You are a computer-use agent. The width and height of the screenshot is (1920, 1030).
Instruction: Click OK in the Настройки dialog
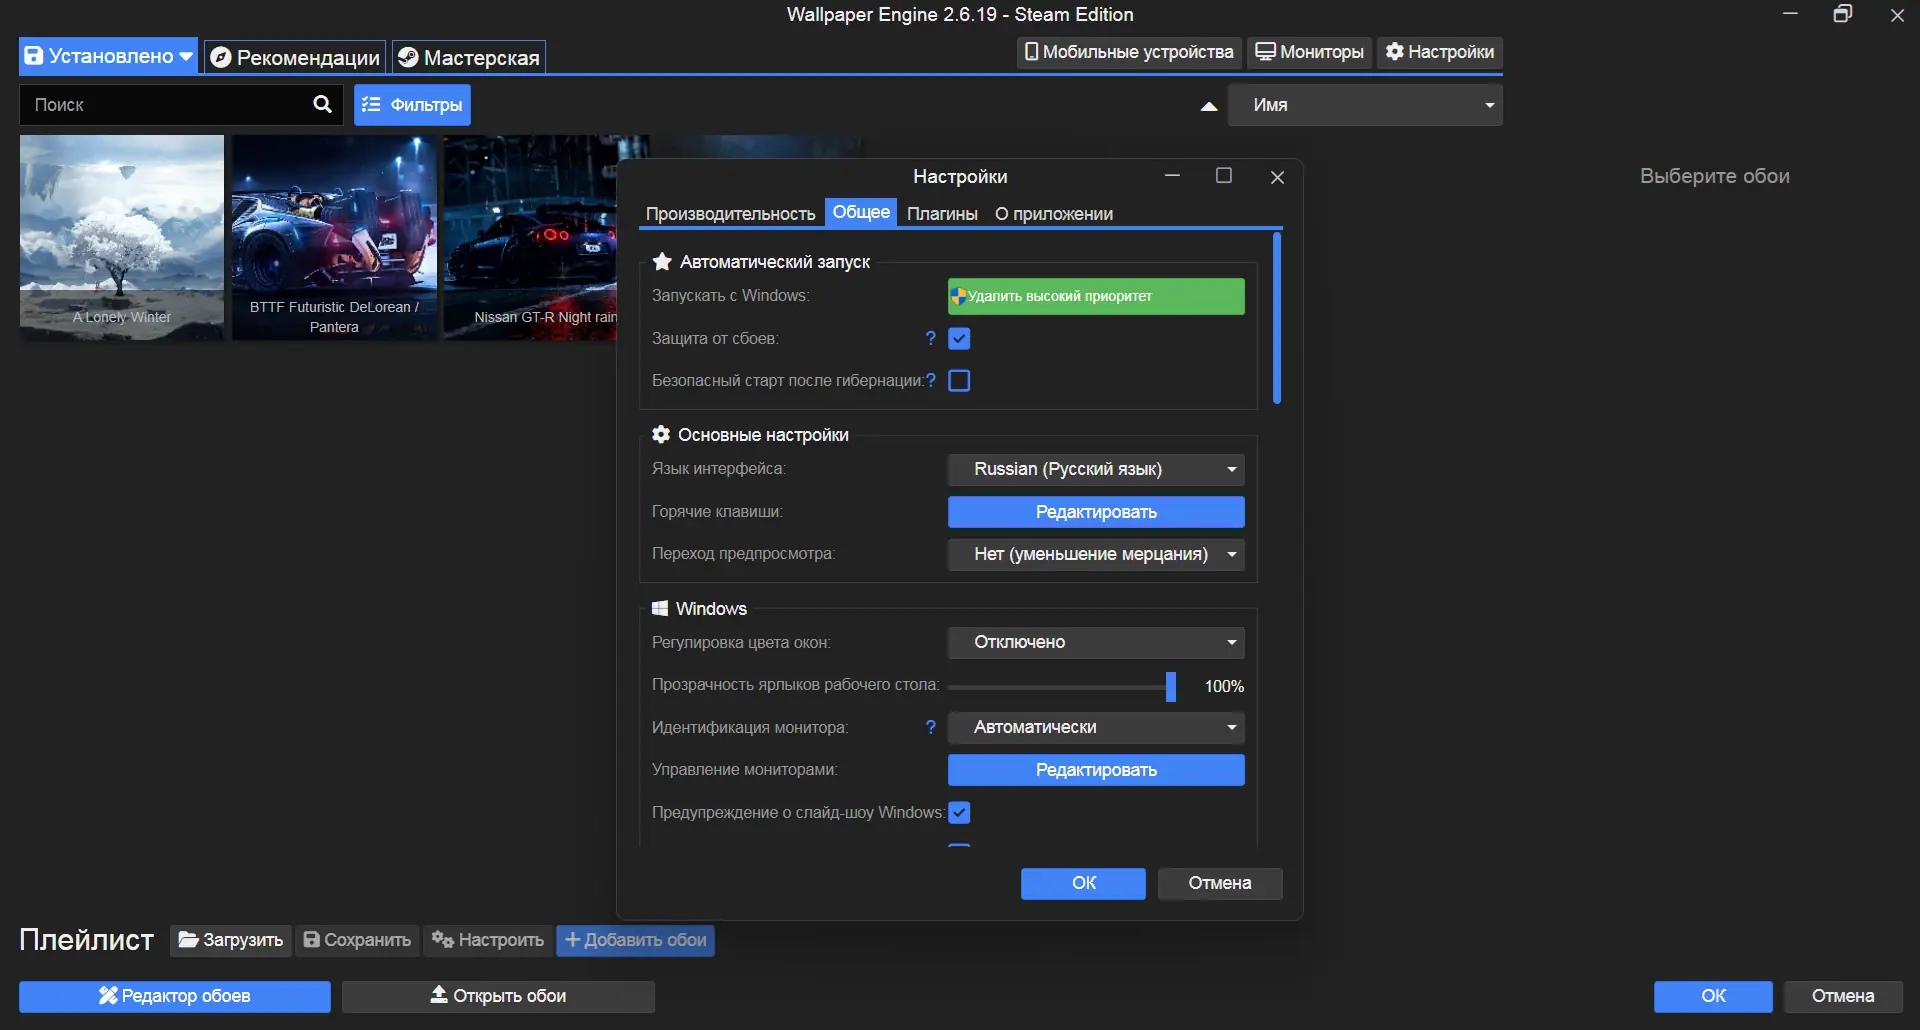point(1083,883)
